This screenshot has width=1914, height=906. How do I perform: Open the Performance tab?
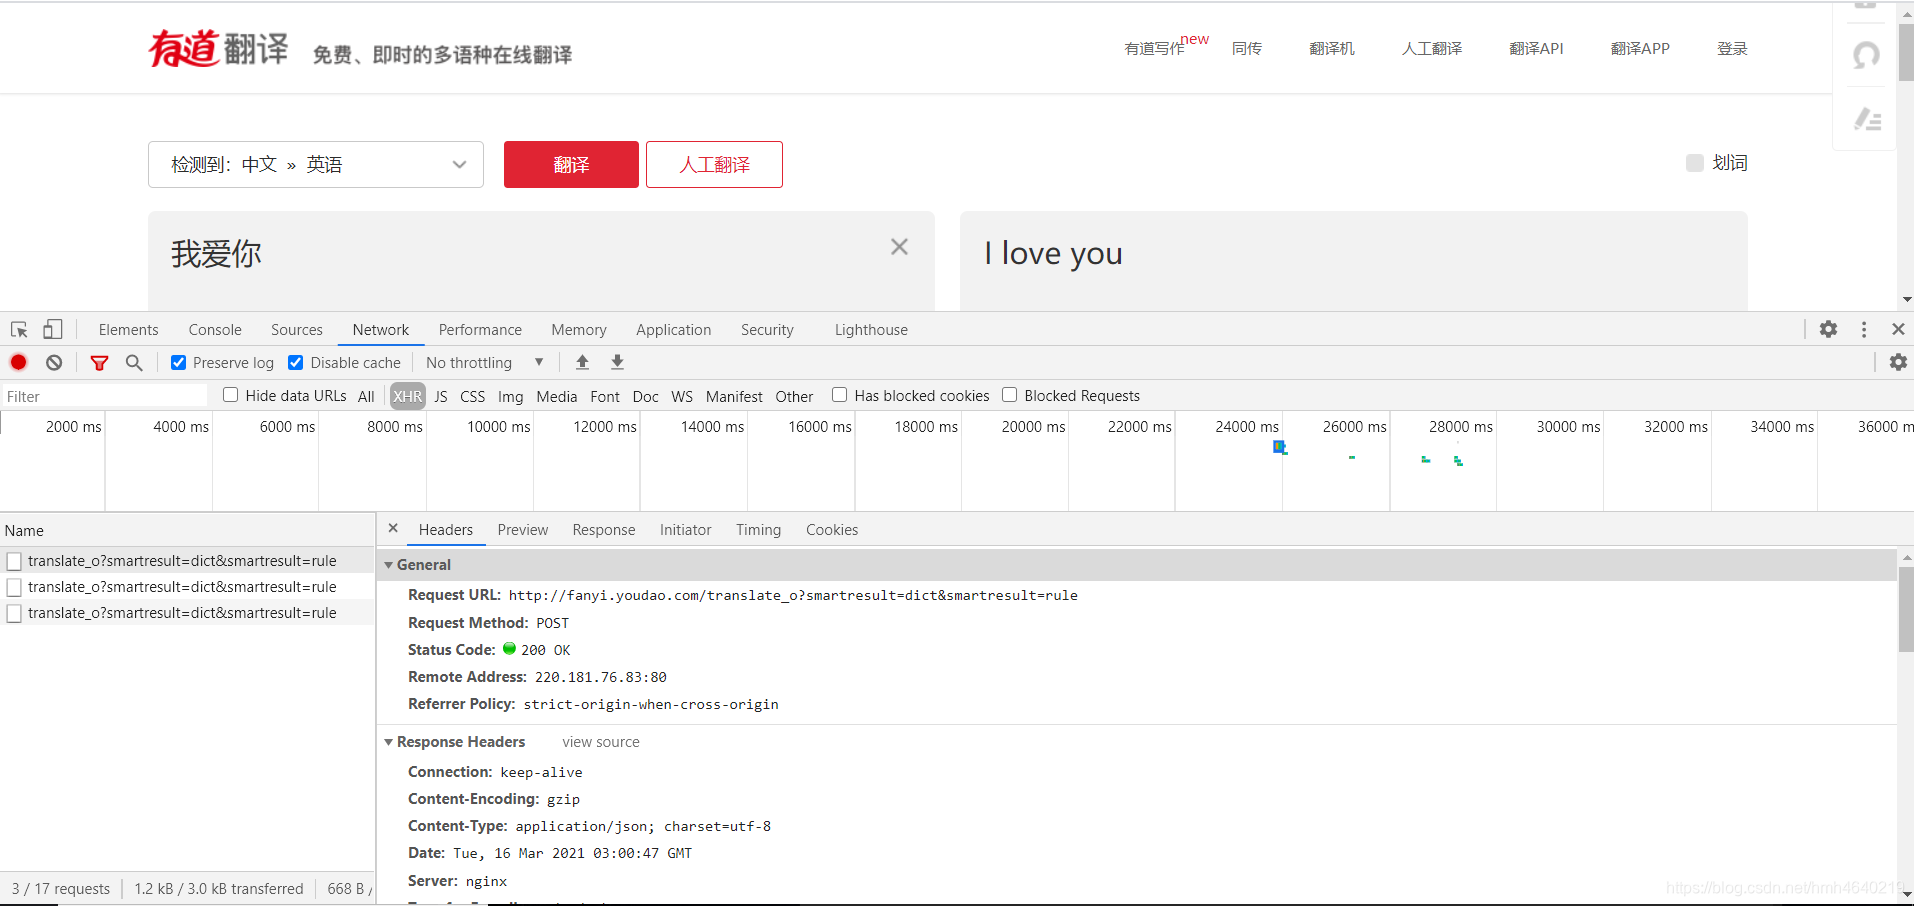(480, 330)
